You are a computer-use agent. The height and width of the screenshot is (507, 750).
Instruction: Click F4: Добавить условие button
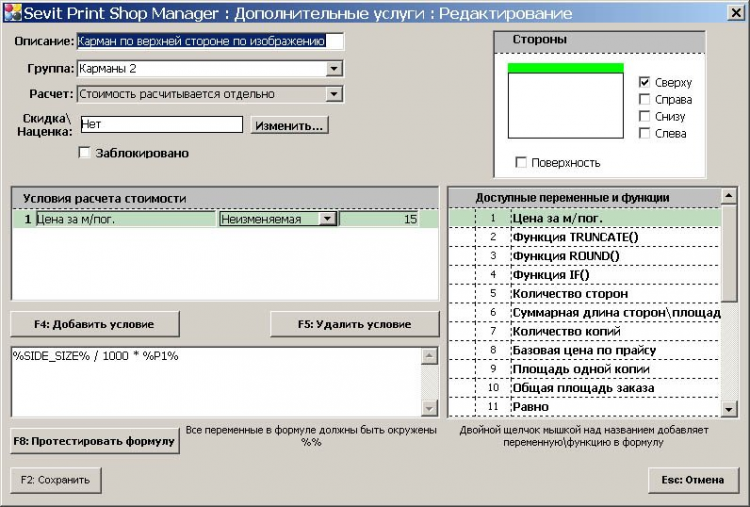pos(95,324)
